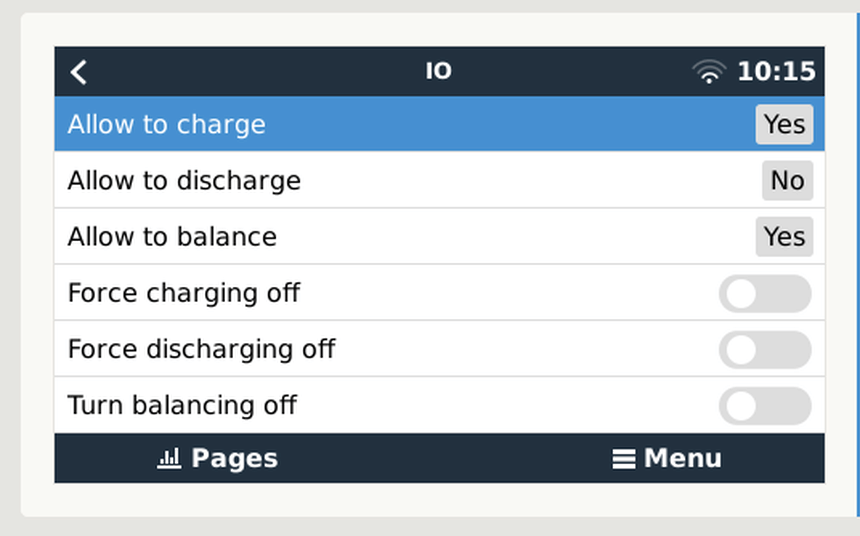Screen dimensions: 860x536
Task: Toggle the Force discharging off switch
Action: pos(764,350)
